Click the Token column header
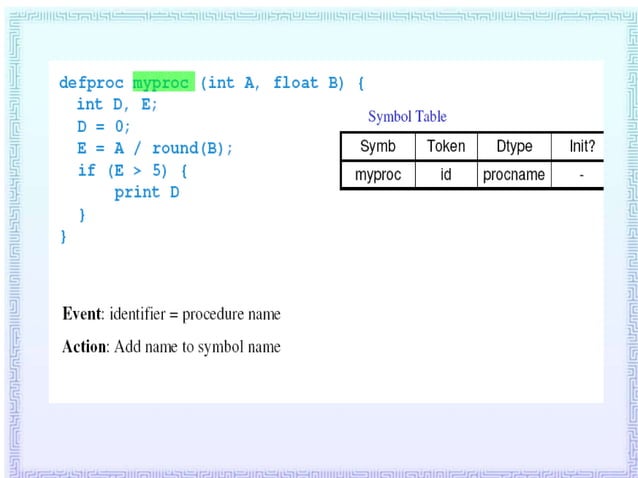 [446, 146]
